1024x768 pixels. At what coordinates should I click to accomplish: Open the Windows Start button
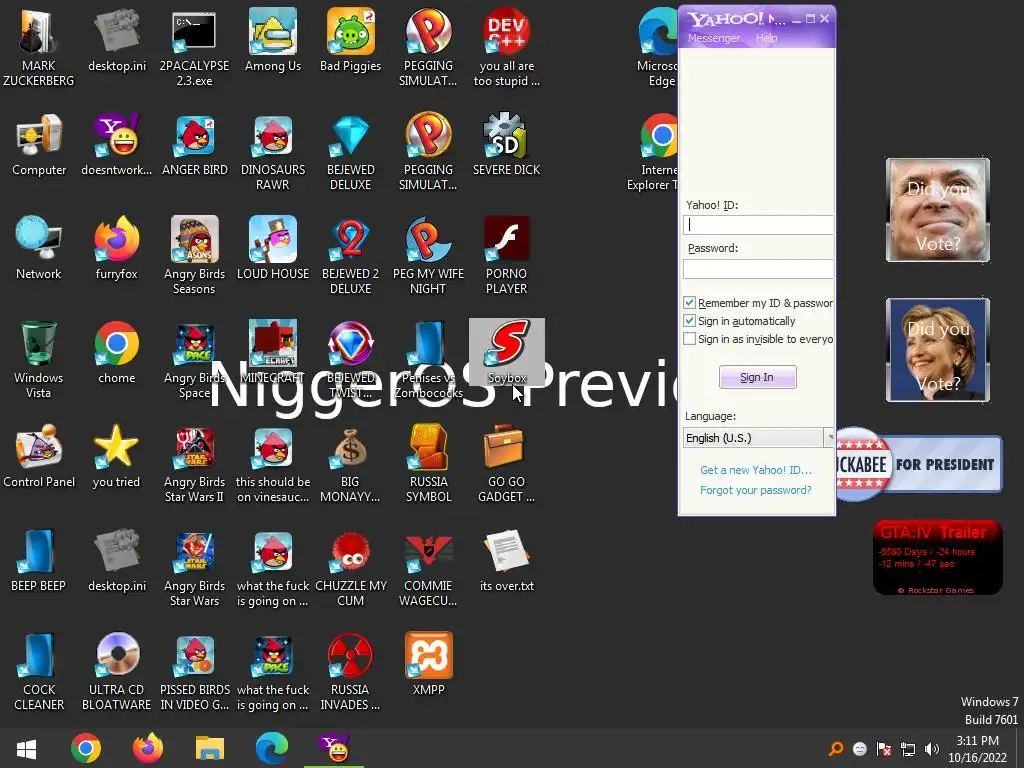26,748
